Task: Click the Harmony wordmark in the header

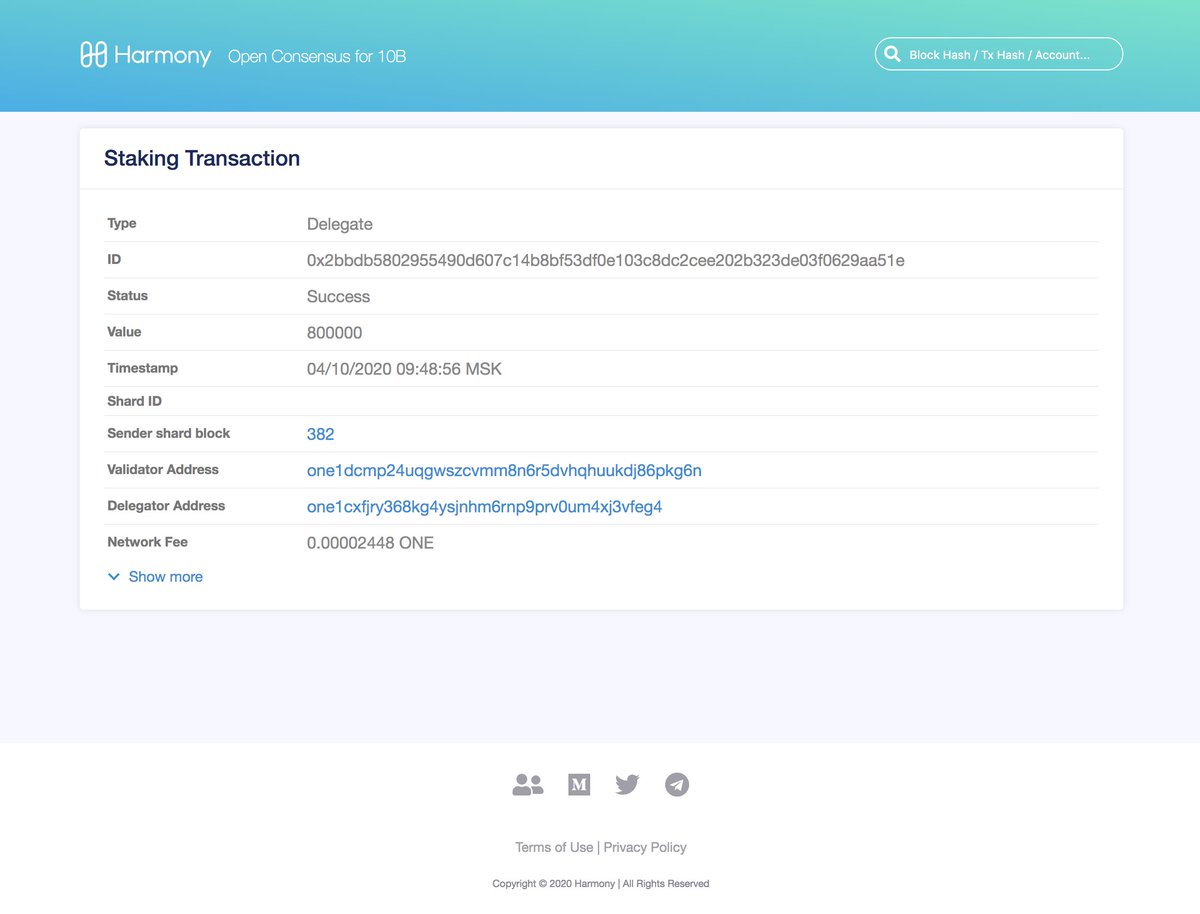Action: 162,56
